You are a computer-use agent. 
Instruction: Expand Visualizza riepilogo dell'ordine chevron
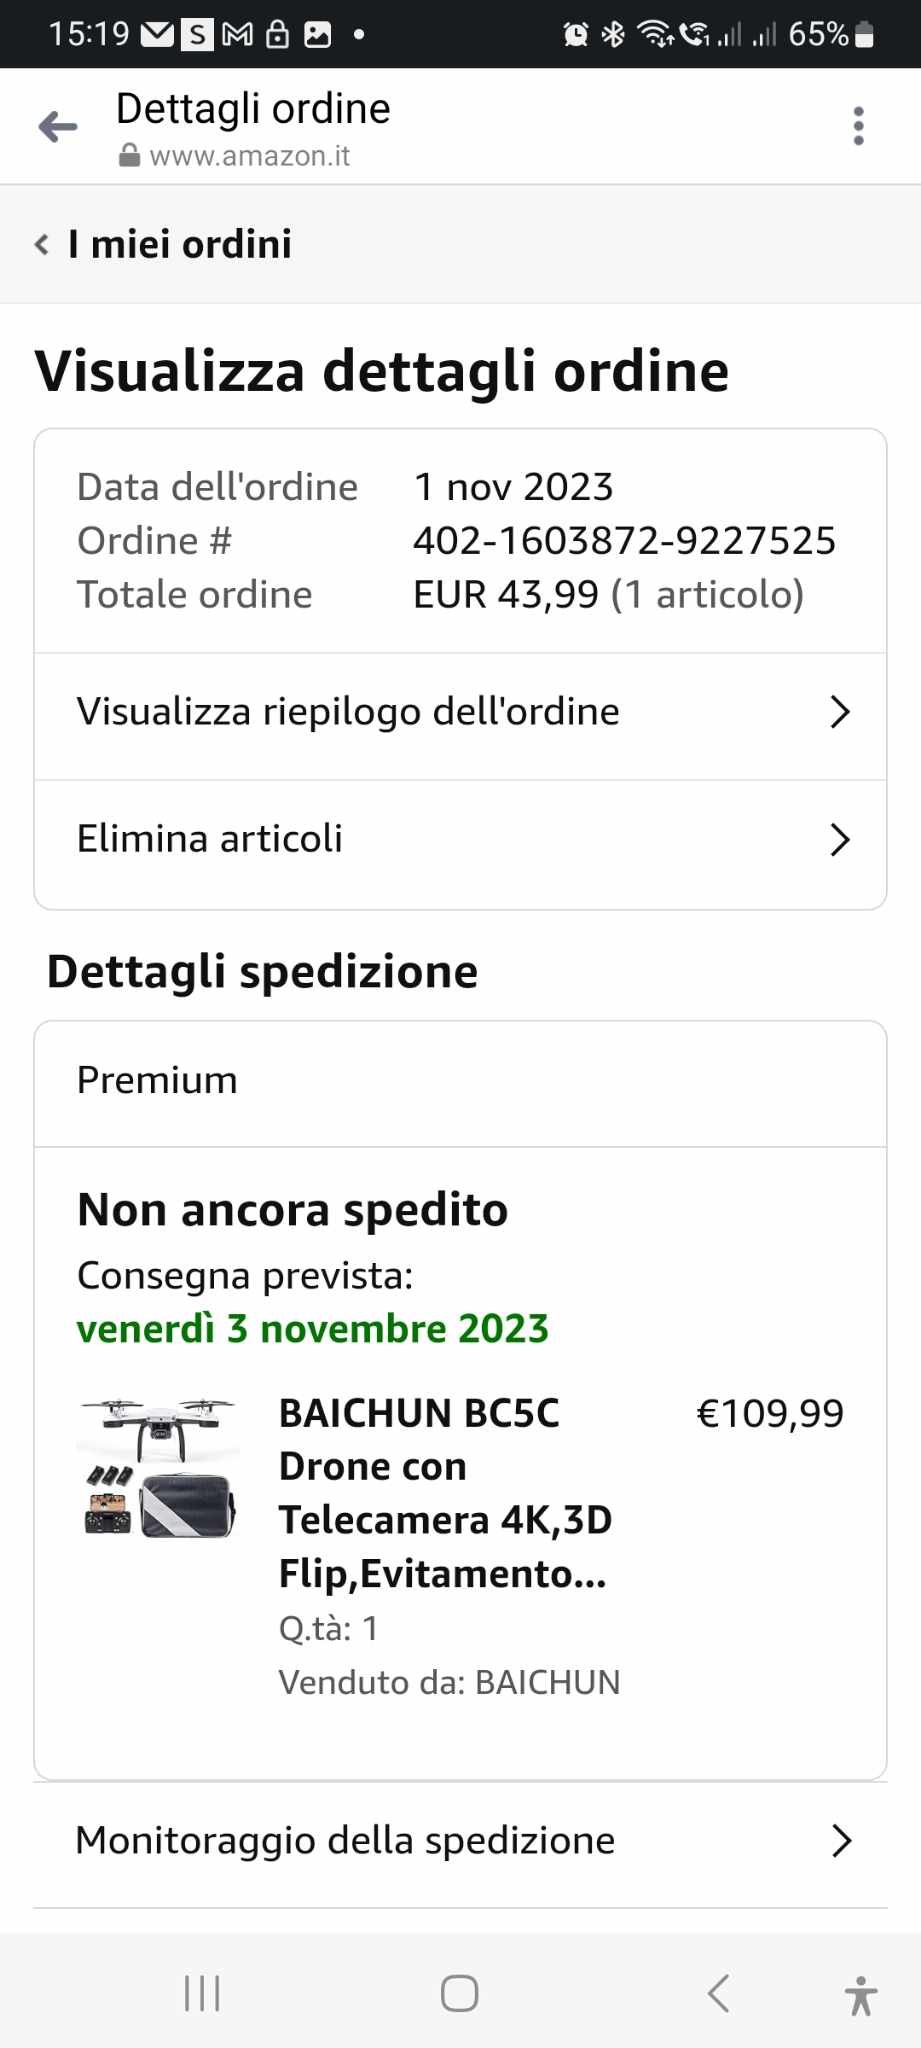click(x=840, y=712)
